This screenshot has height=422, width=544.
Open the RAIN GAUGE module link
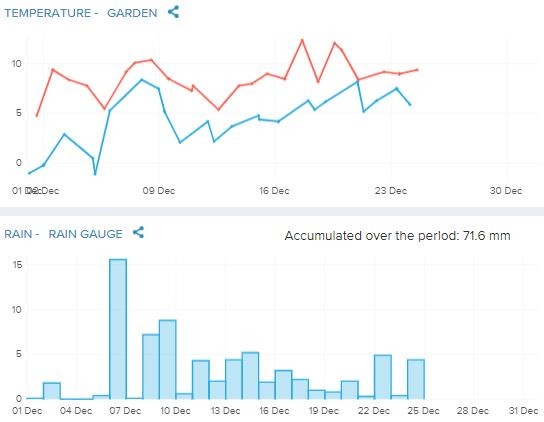tap(85, 234)
